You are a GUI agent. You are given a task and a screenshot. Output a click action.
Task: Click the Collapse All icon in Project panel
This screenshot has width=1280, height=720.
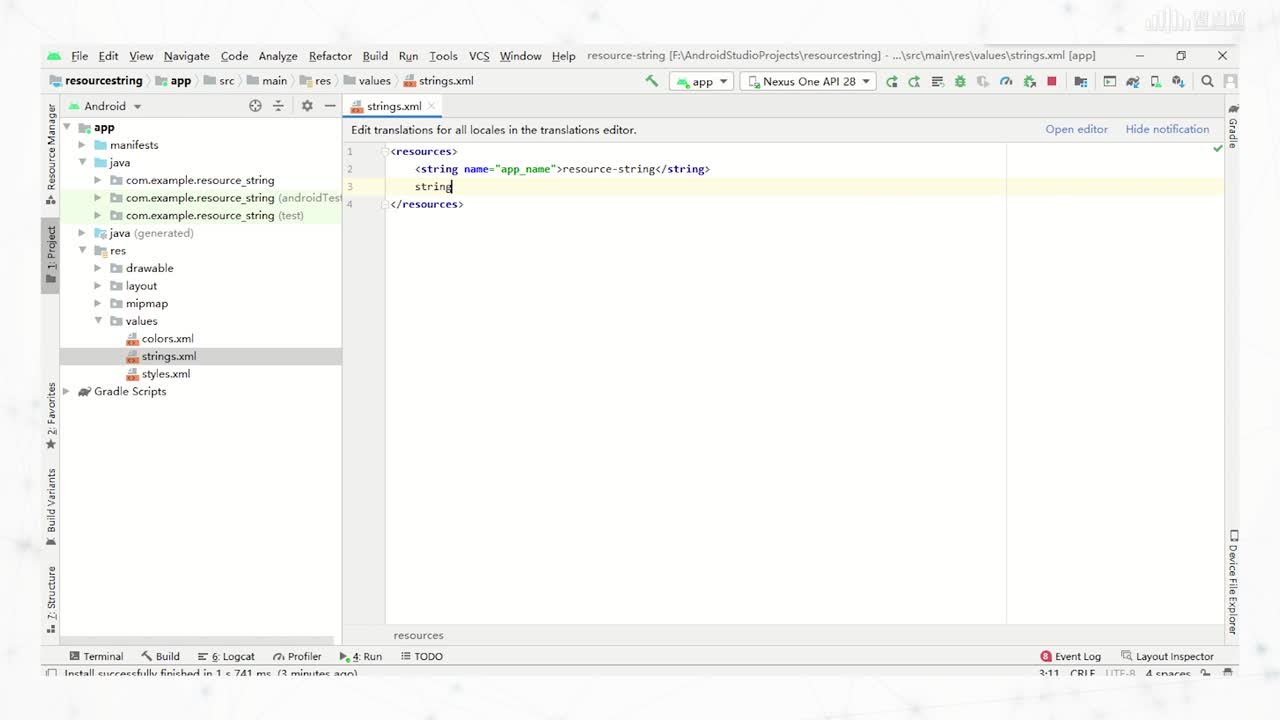tap(278, 106)
